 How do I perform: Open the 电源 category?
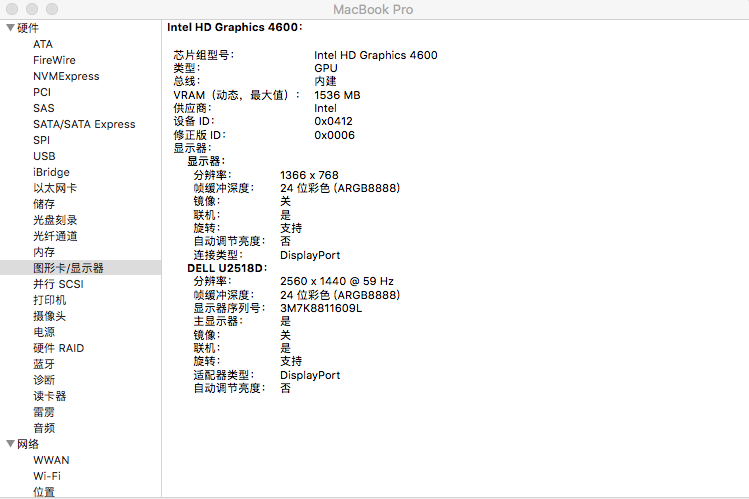tap(44, 332)
